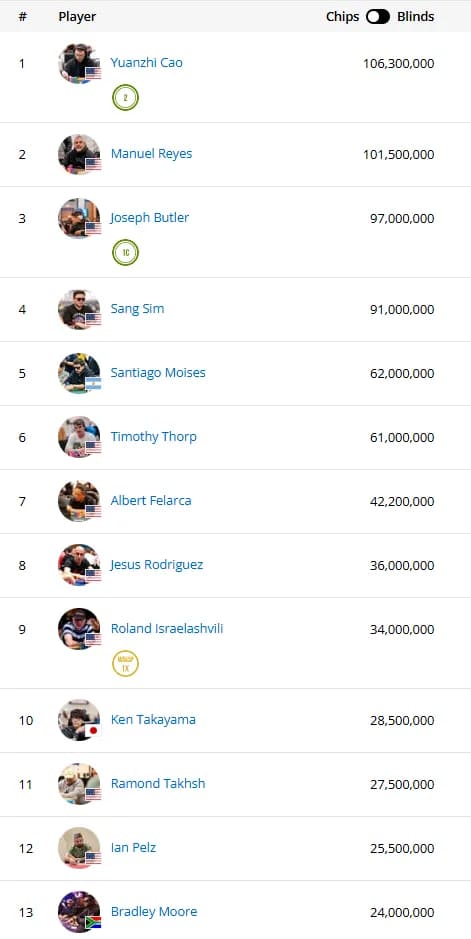Click Ken Takayama's avatar with Japan flag
The height and width of the screenshot is (939, 471).
click(79, 720)
